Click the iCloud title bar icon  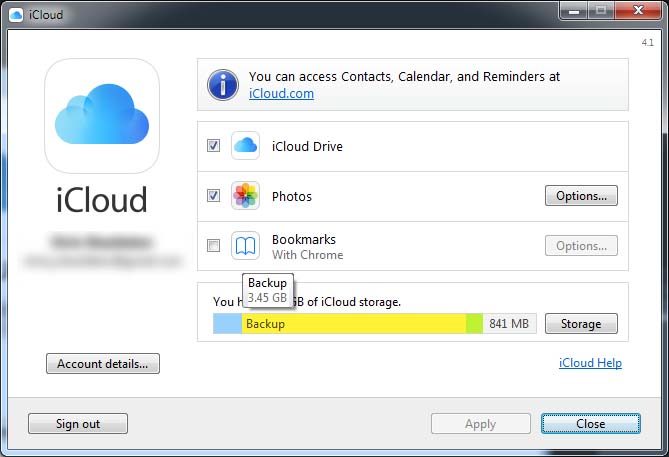tap(16, 15)
